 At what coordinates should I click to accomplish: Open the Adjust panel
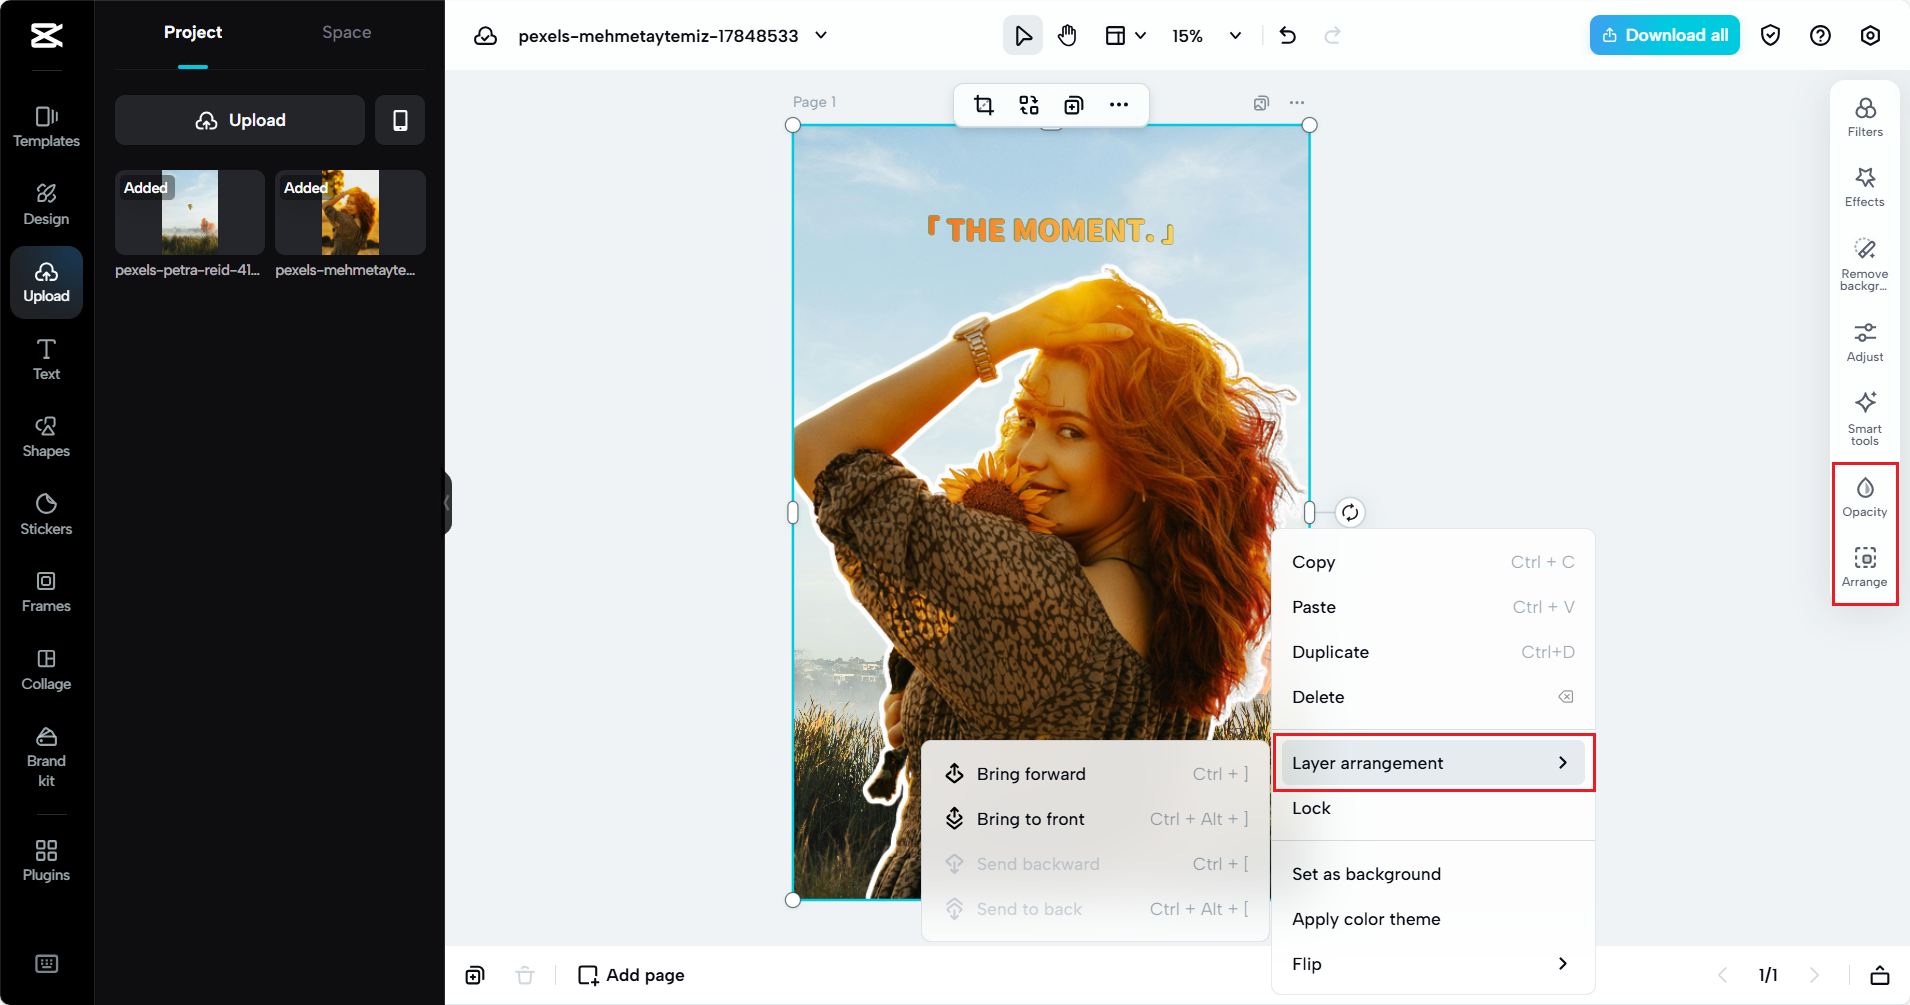pyautogui.click(x=1865, y=342)
